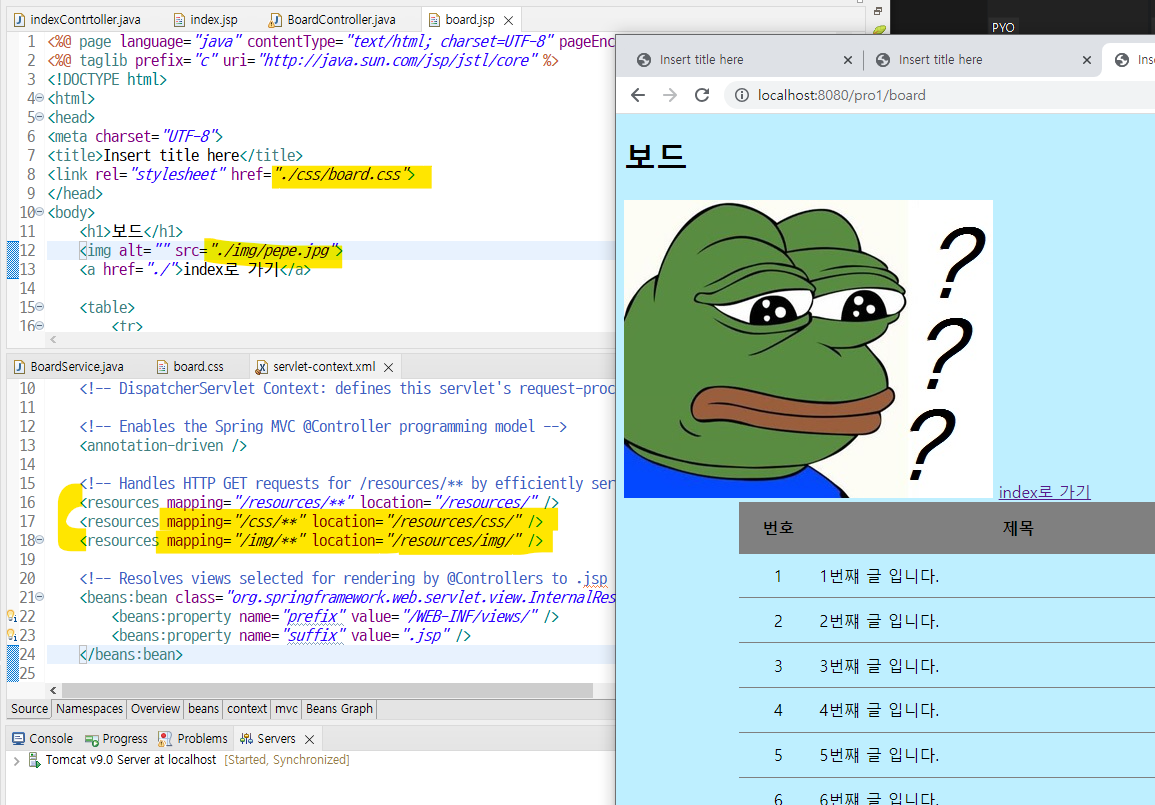
Task: Click the Tomcat server icon in Servers view
Action: coord(34,760)
